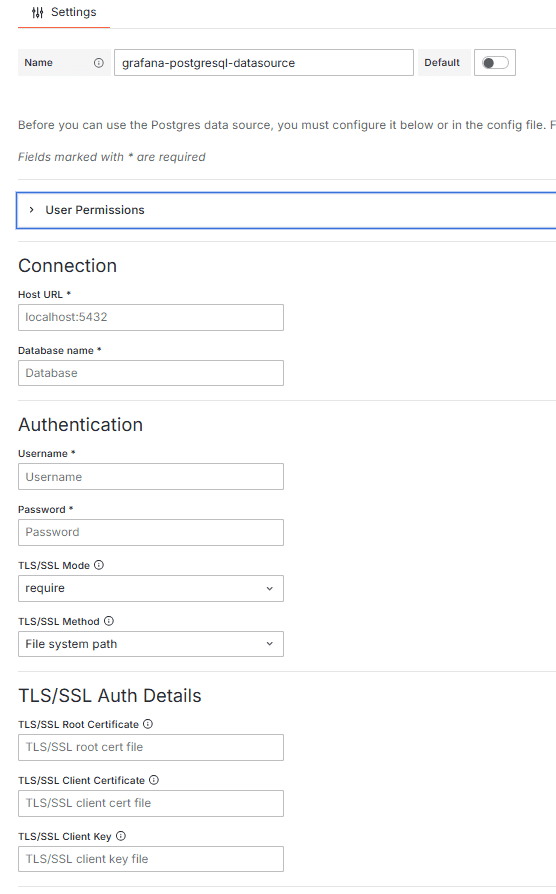This screenshot has height=894, width=556.
Task: Click the TLS/SSL Client Certificate info icon
Action: [x=154, y=780]
